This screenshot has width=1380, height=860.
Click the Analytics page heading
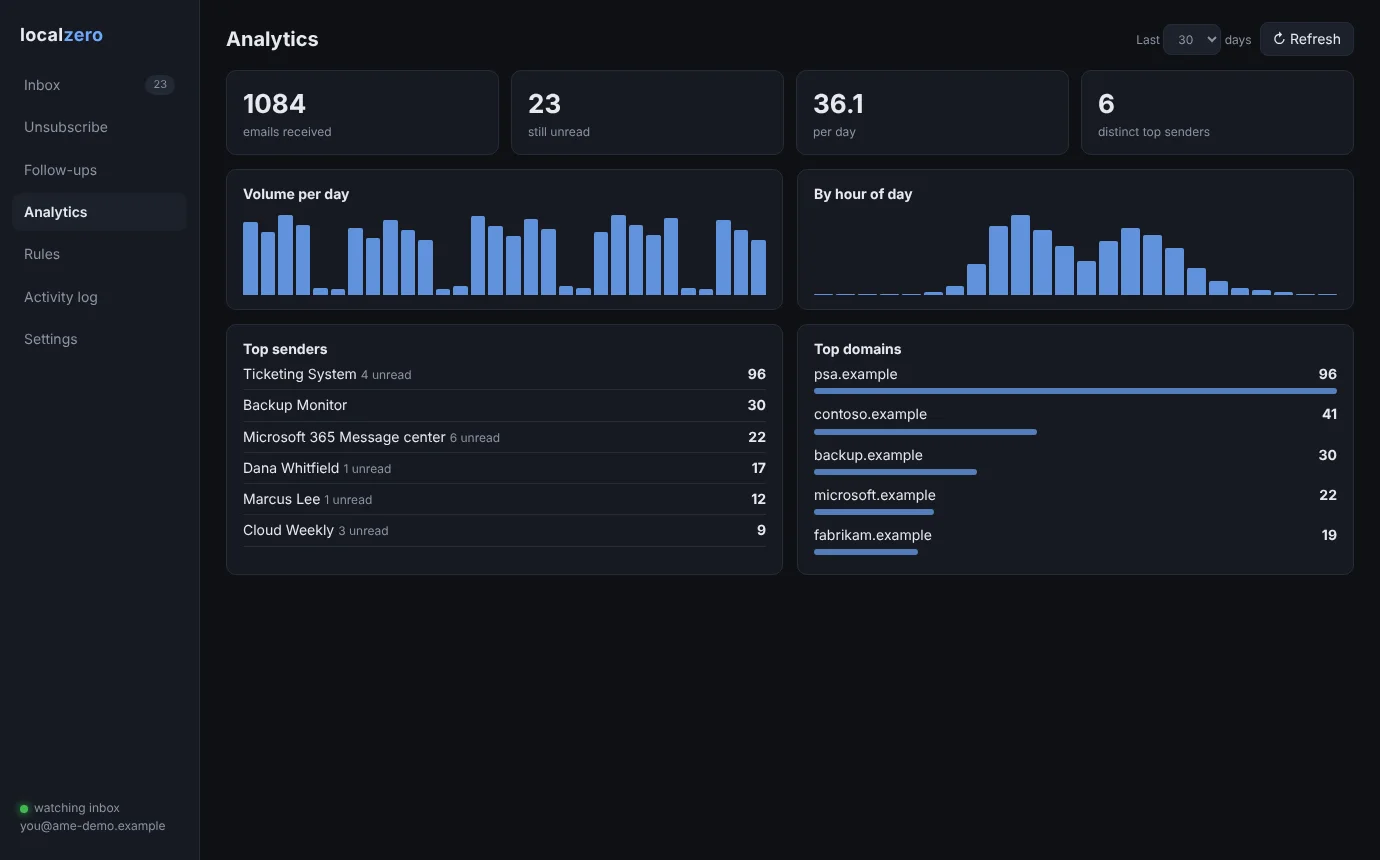tap(272, 39)
